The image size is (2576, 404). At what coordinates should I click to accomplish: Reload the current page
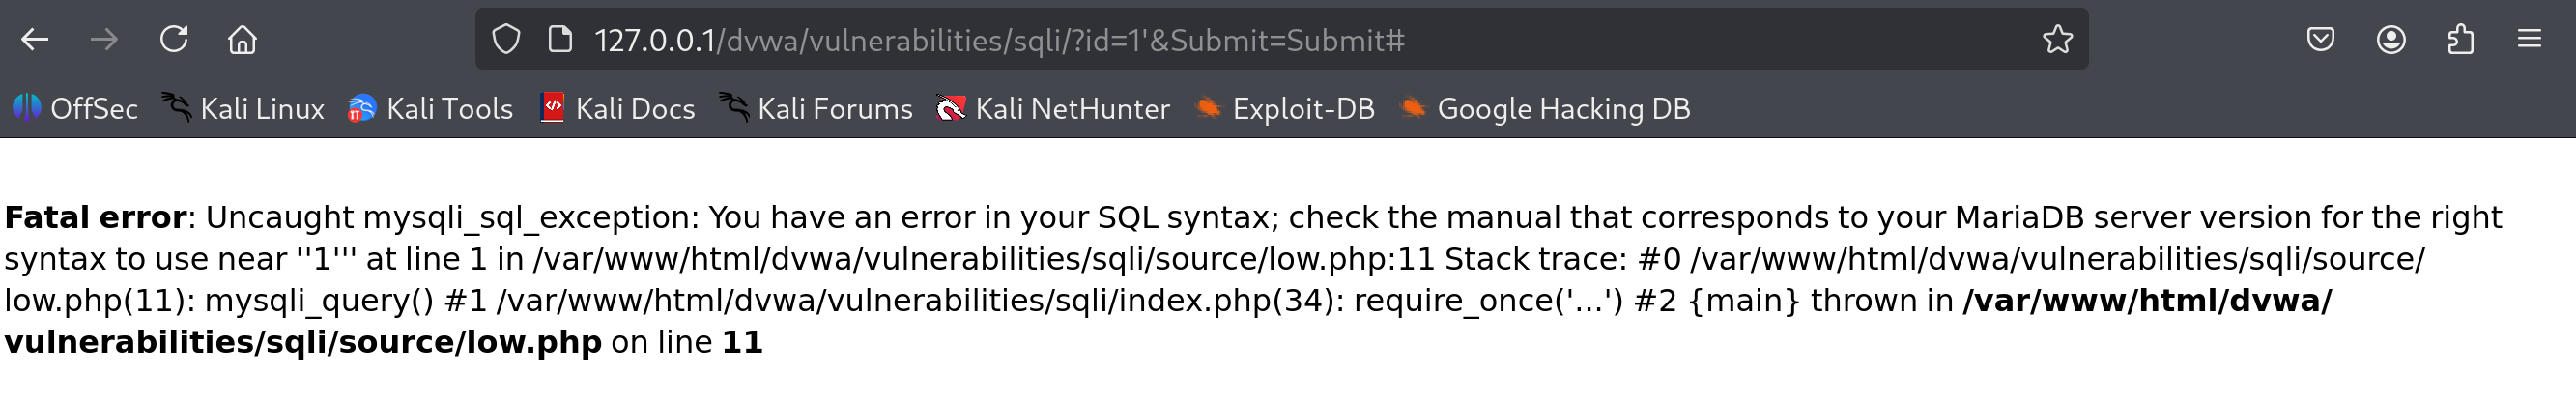click(x=174, y=40)
